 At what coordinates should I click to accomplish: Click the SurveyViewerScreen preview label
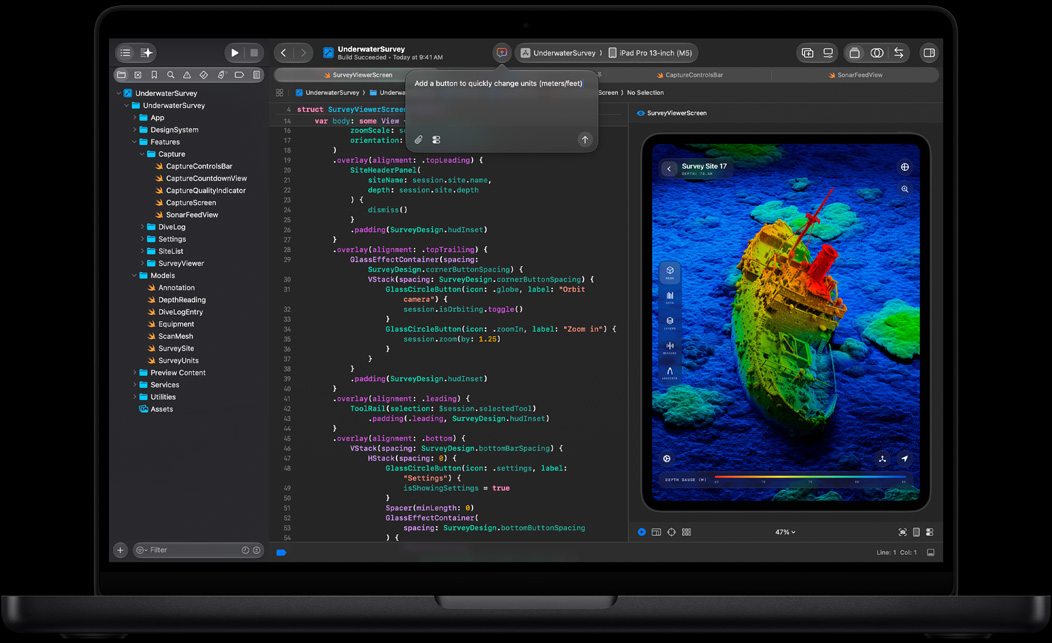[672, 113]
